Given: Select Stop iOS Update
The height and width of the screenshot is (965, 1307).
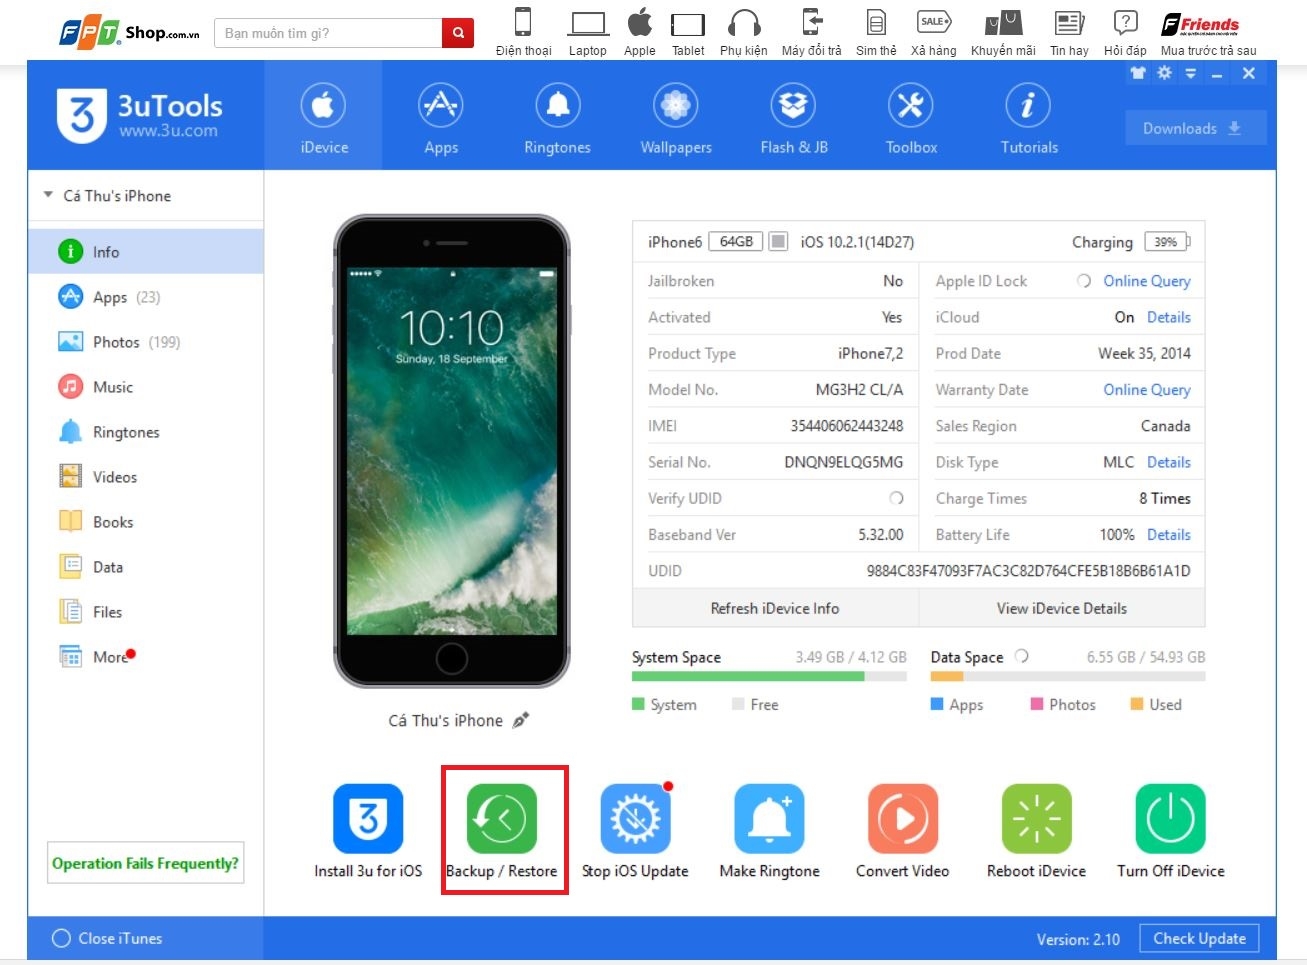Looking at the screenshot, I should click(x=636, y=817).
